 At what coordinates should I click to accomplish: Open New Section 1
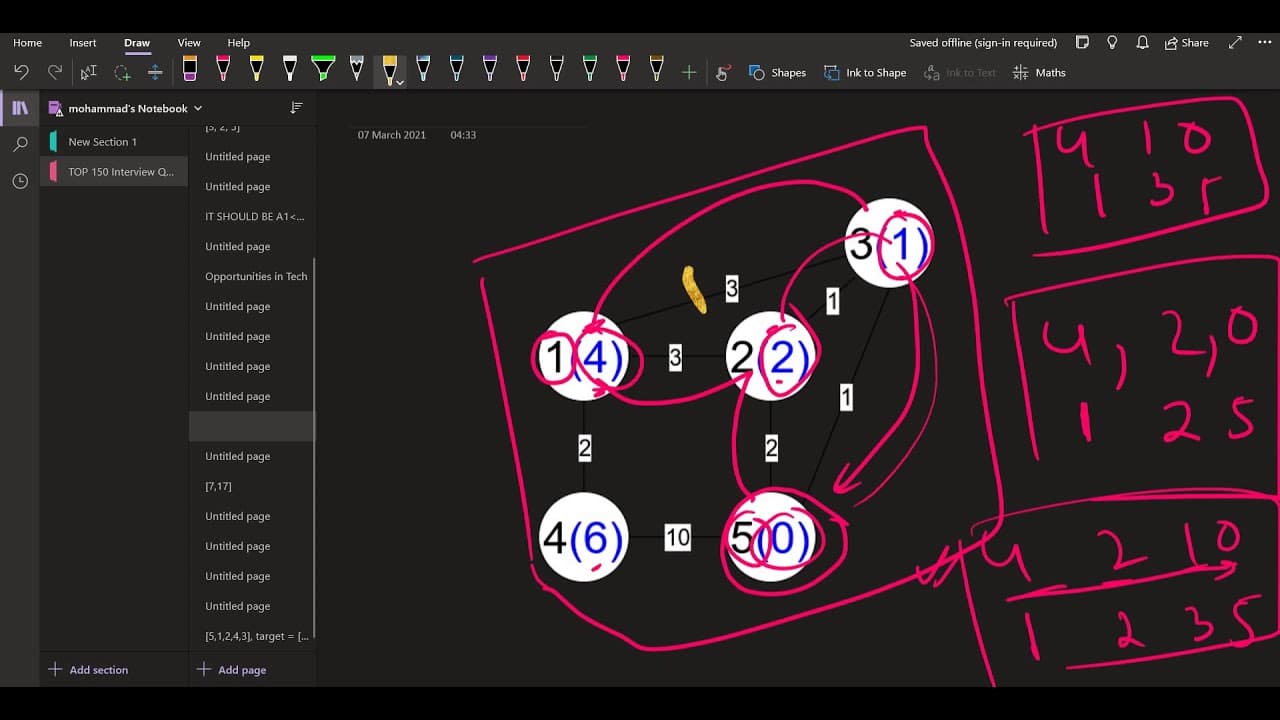point(114,142)
